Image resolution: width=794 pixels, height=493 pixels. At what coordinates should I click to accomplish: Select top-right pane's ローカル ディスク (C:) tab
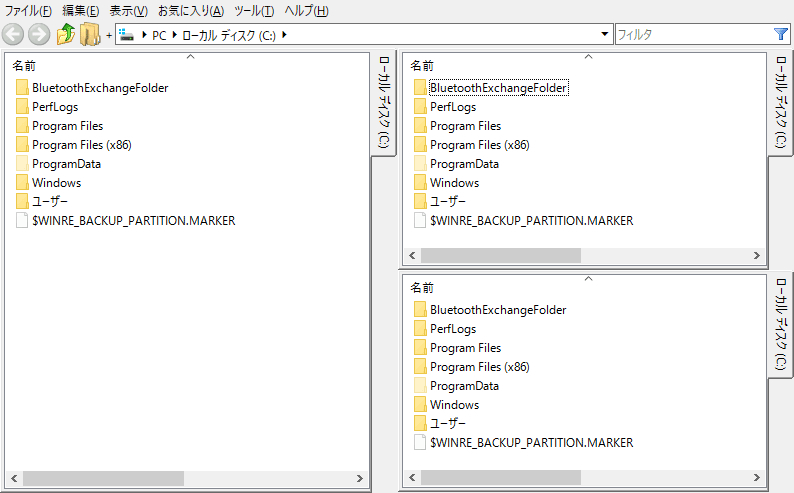pos(781,102)
